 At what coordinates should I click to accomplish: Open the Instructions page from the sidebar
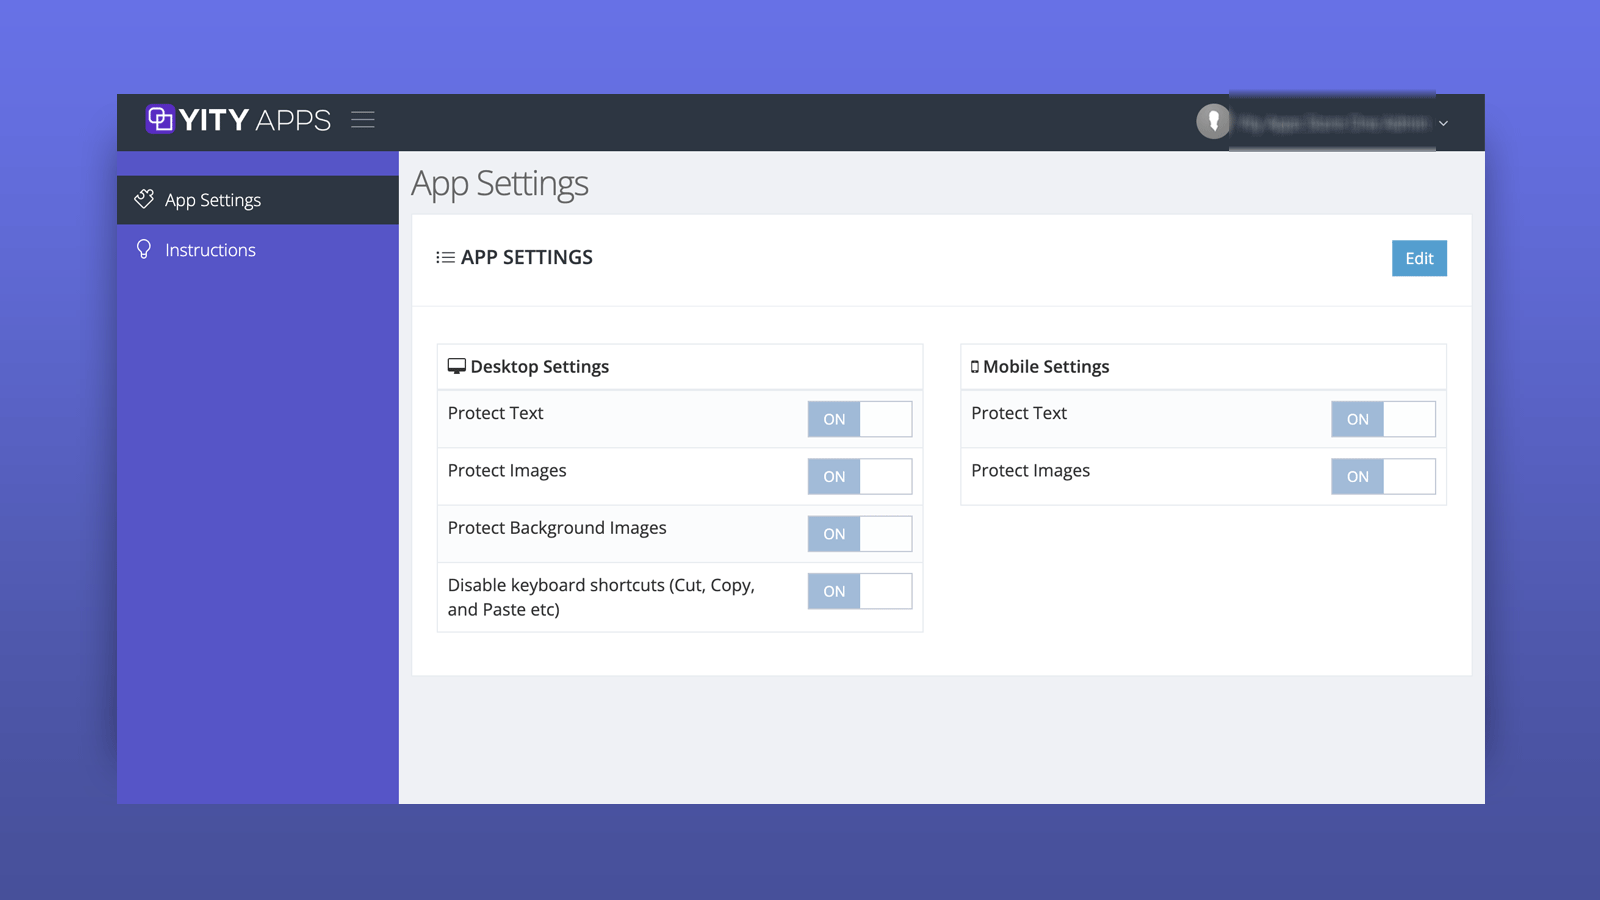point(210,249)
